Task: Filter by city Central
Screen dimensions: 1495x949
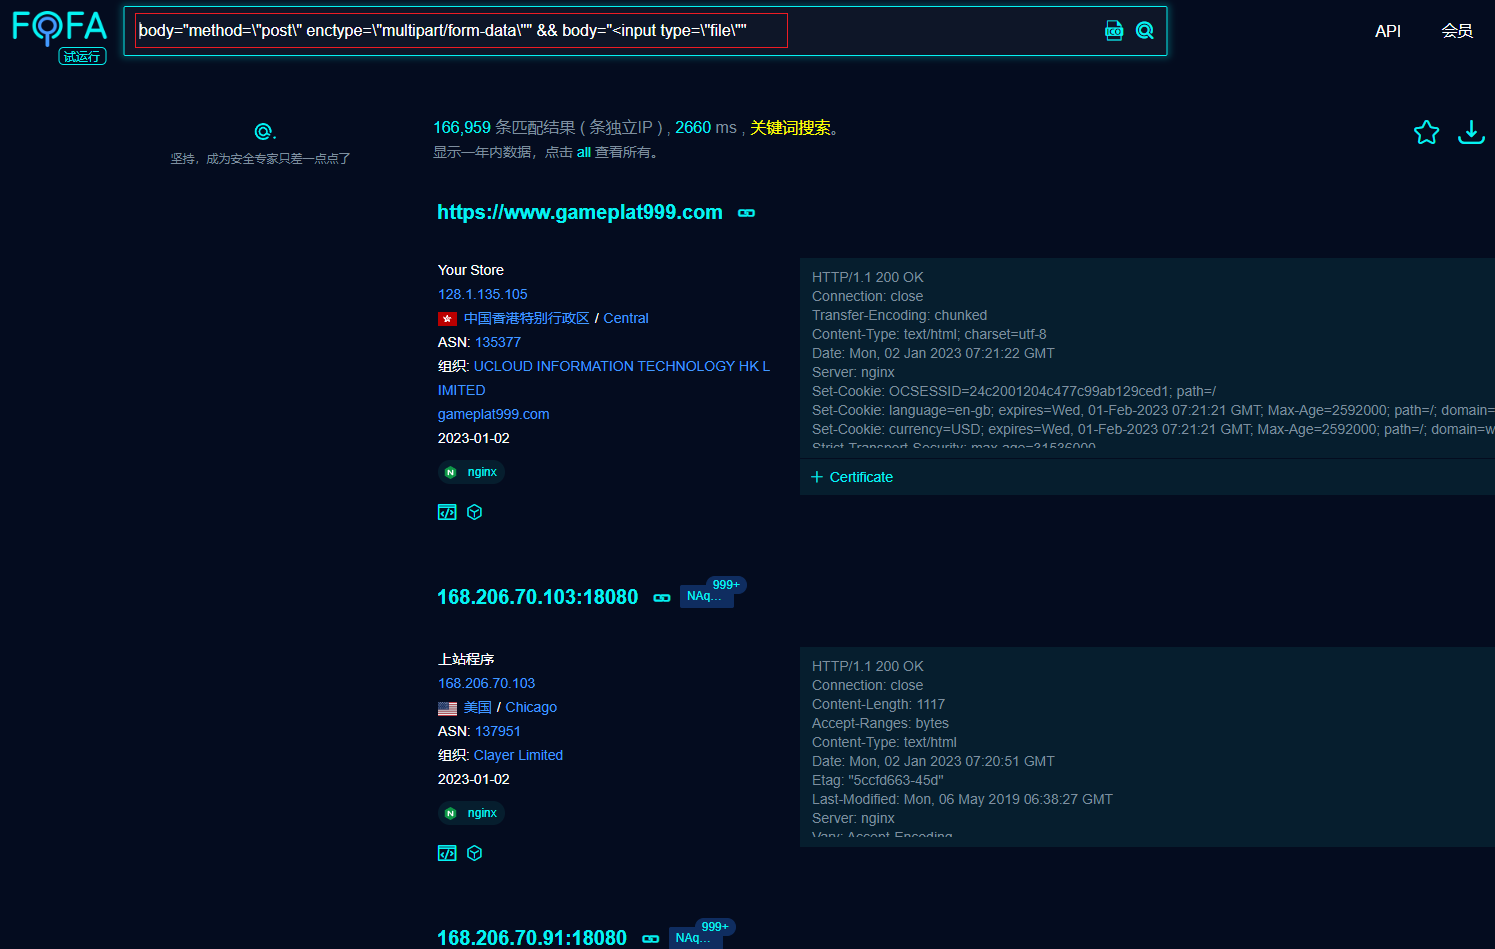Action: tap(626, 318)
